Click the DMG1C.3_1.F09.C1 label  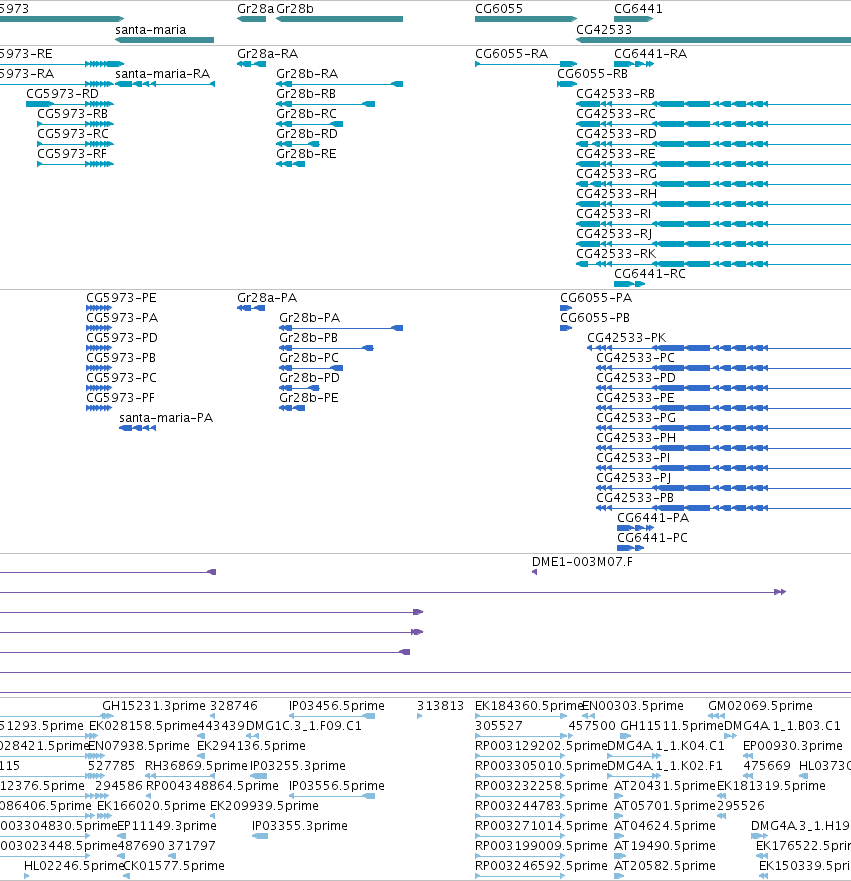click(304, 726)
